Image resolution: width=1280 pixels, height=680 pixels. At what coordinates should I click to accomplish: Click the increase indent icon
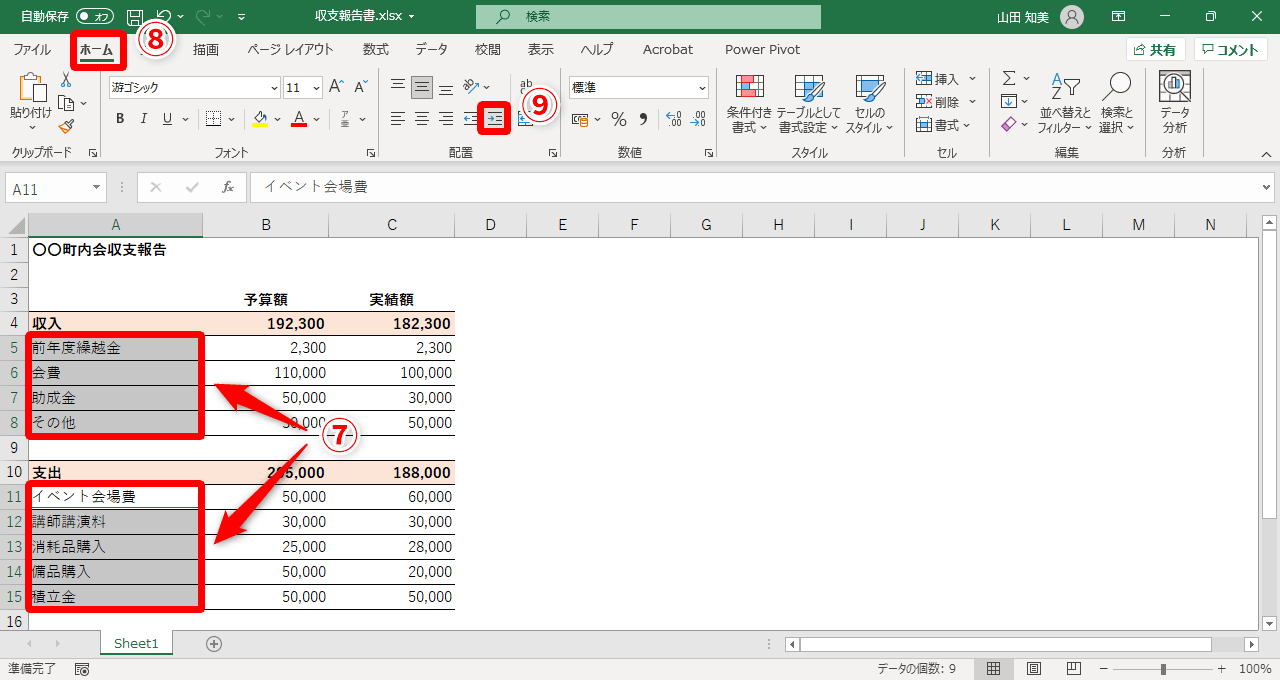(493, 119)
